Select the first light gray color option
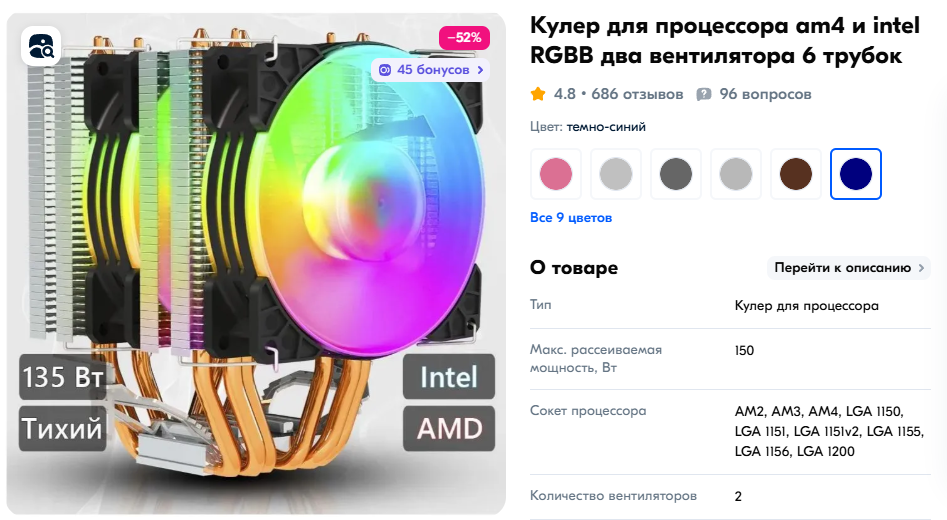This screenshot has width=947, height=520. tap(615, 174)
